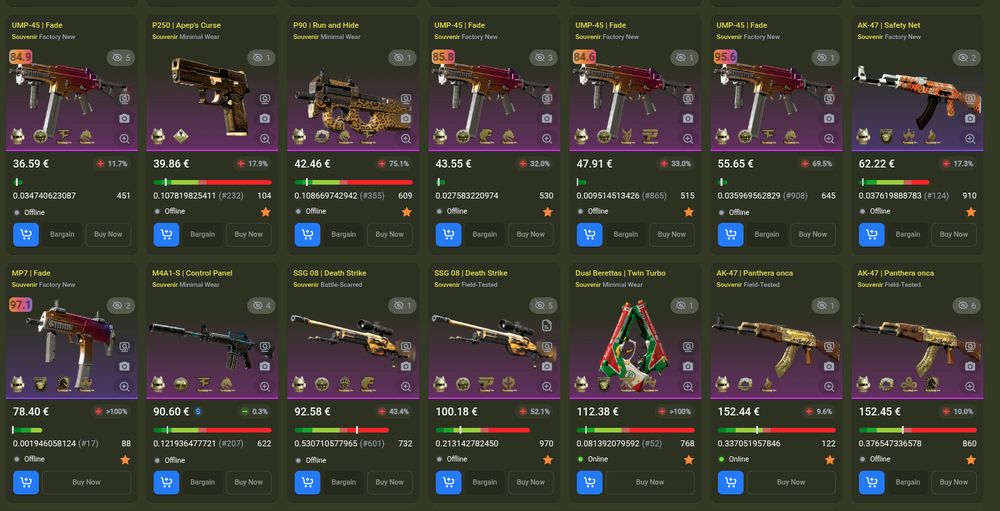Screen dimensions: 1000x511
Task: Toggle watch eye counter on M4A1-S Control Panel
Action: click(262, 306)
